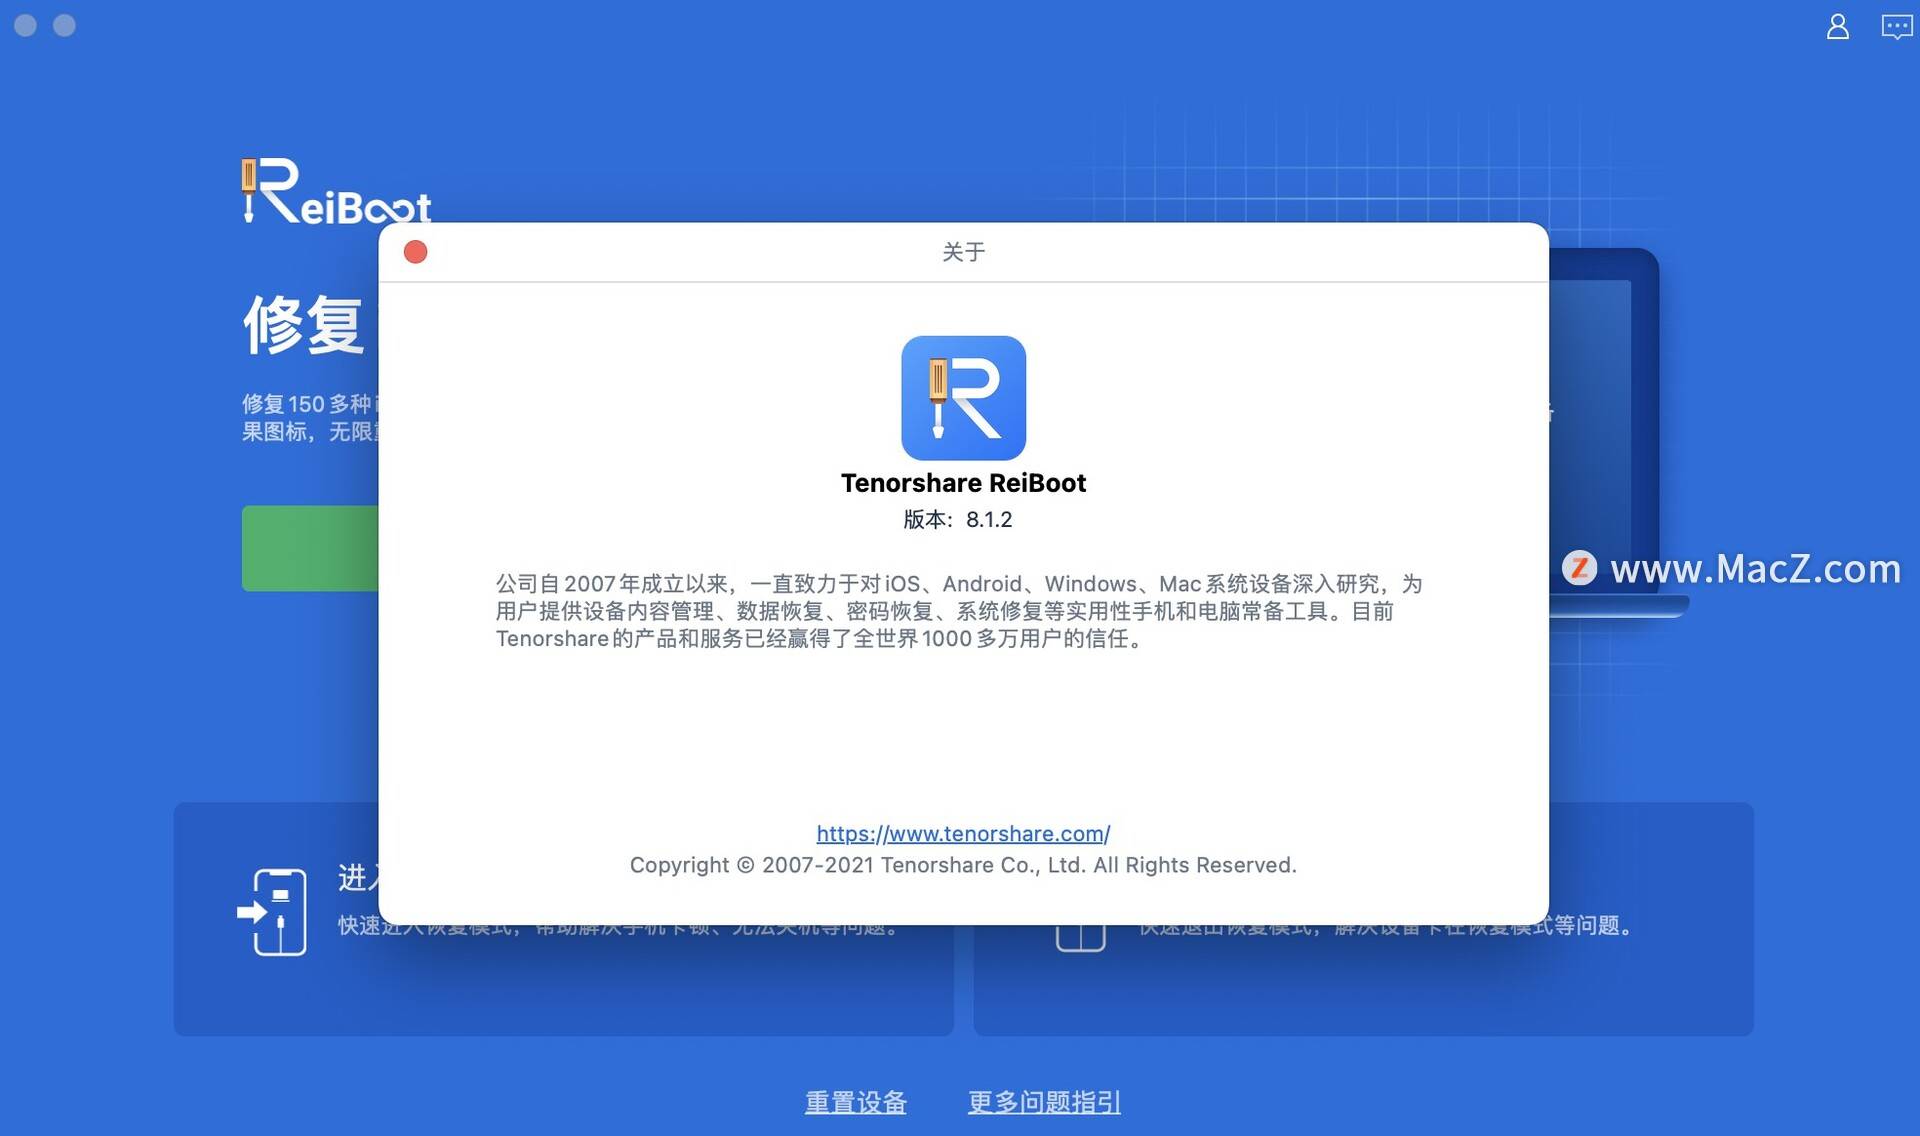1920x1136 pixels.
Task: Click the exit recovery mode device icon
Action: click(x=1080, y=938)
